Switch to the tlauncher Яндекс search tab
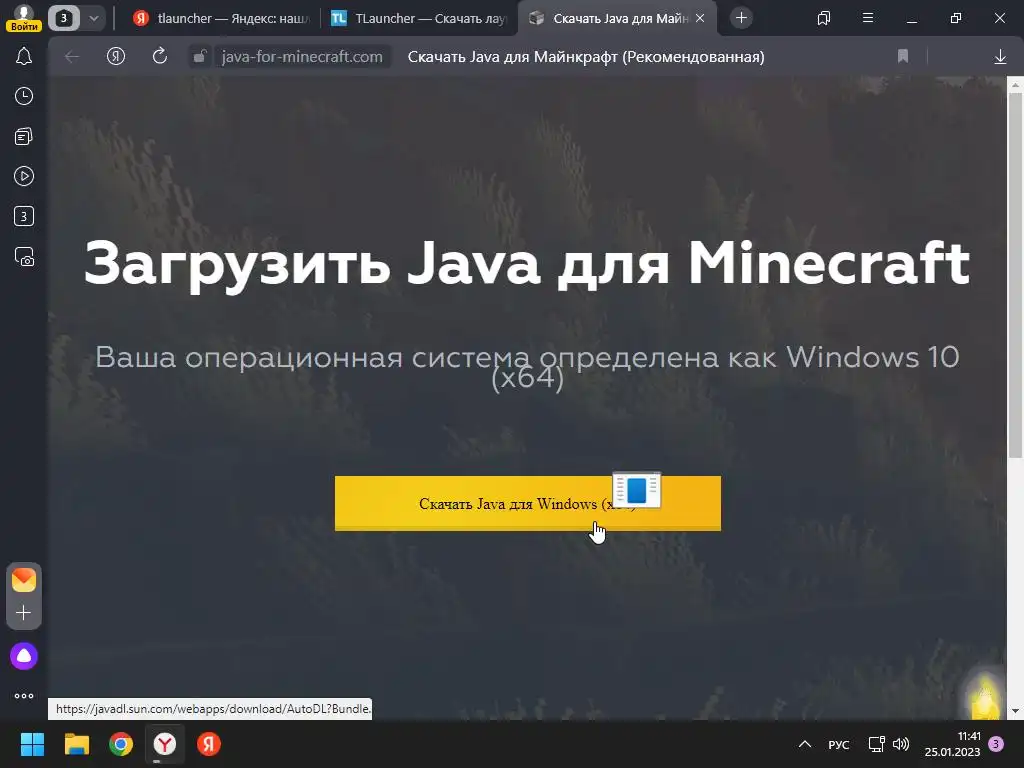This screenshot has width=1024, height=768. [221, 18]
